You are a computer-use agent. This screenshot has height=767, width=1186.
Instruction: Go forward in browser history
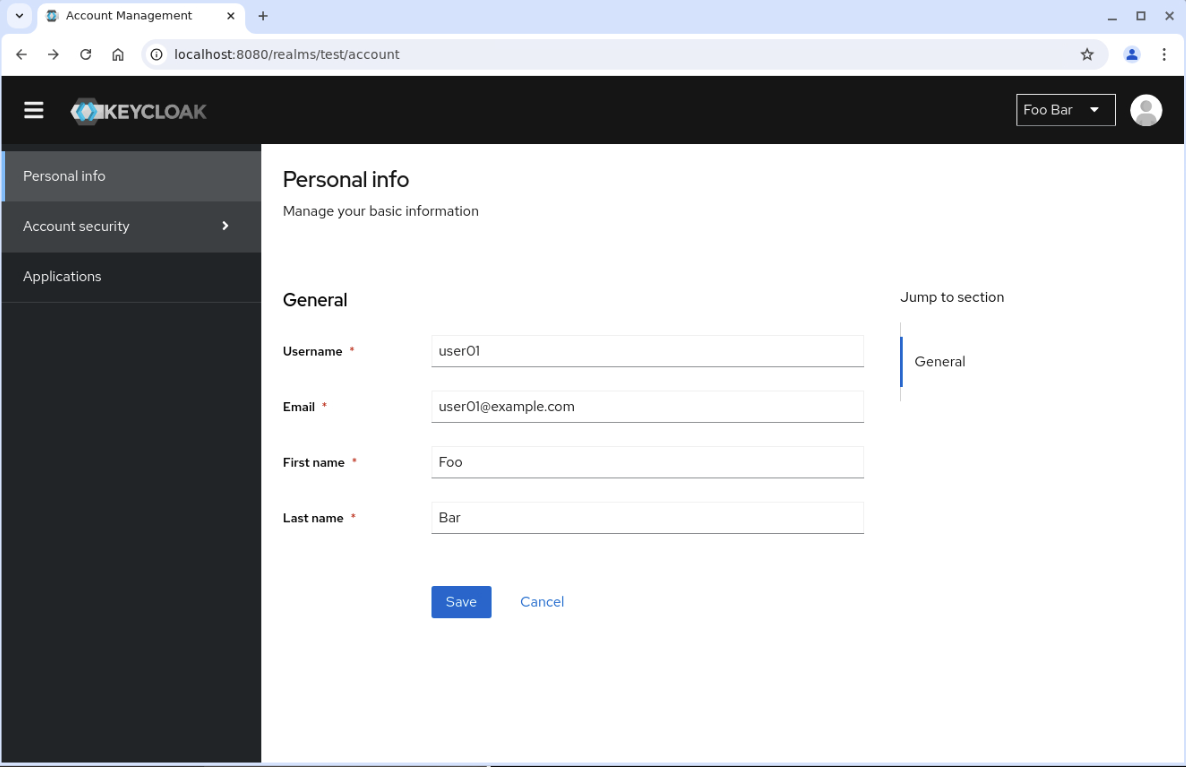point(53,54)
